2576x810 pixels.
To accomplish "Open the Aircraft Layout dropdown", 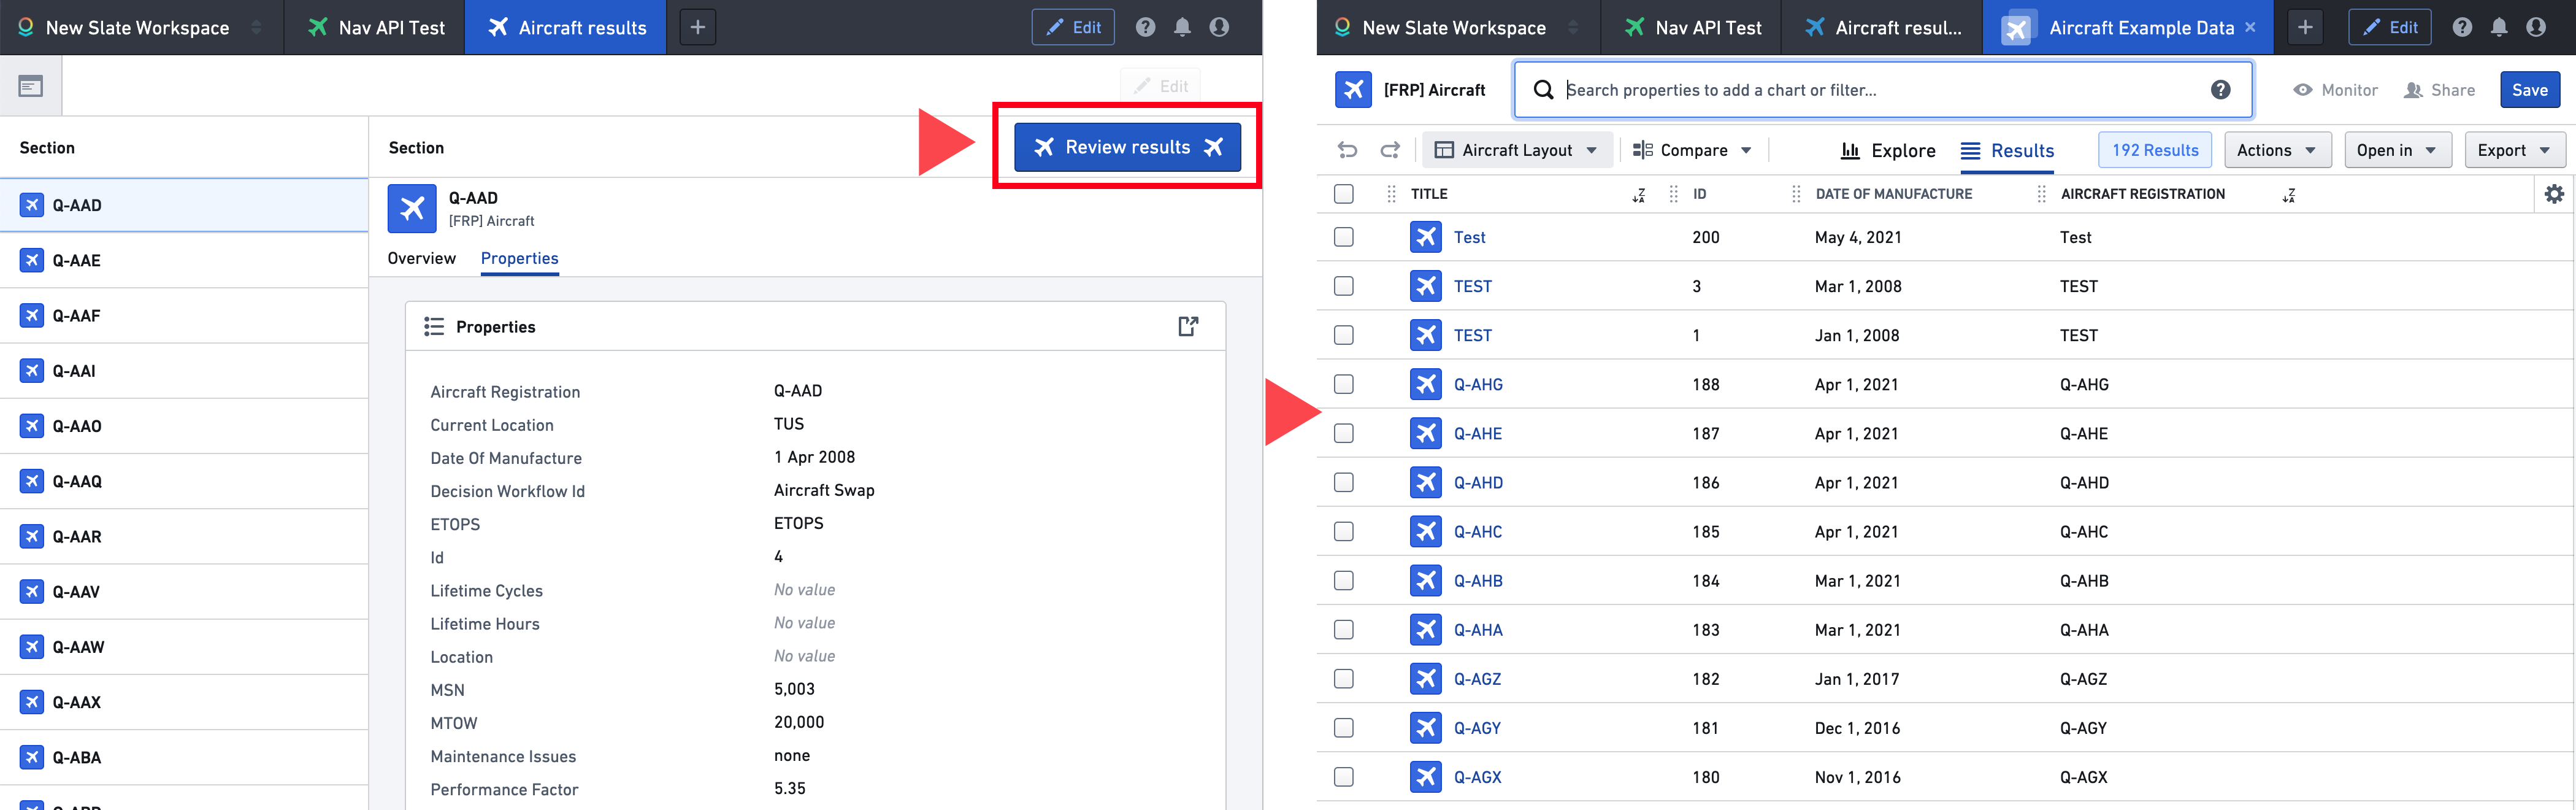I will [x=1517, y=150].
